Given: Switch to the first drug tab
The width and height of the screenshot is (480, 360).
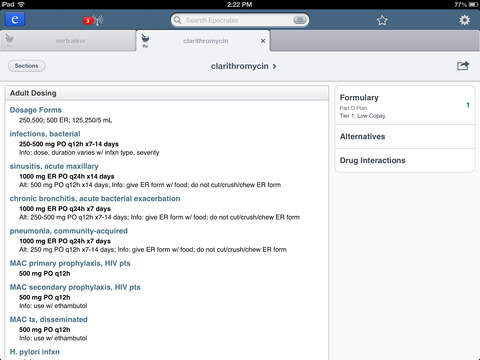Looking at the screenshot, I should point(68,41).
